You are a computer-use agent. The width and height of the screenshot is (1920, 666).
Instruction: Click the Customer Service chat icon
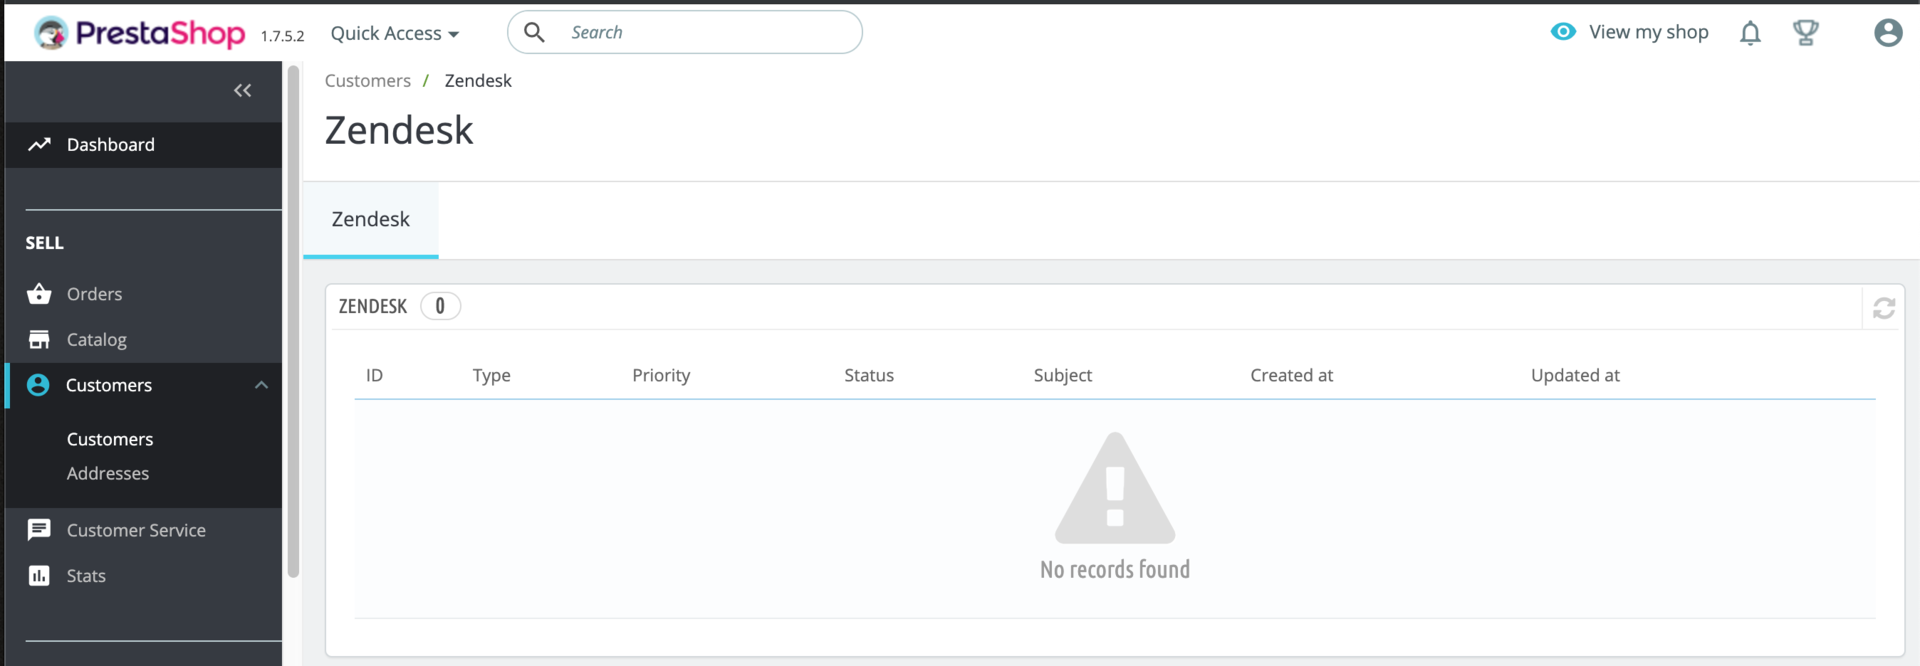click(x=39, y=530)
